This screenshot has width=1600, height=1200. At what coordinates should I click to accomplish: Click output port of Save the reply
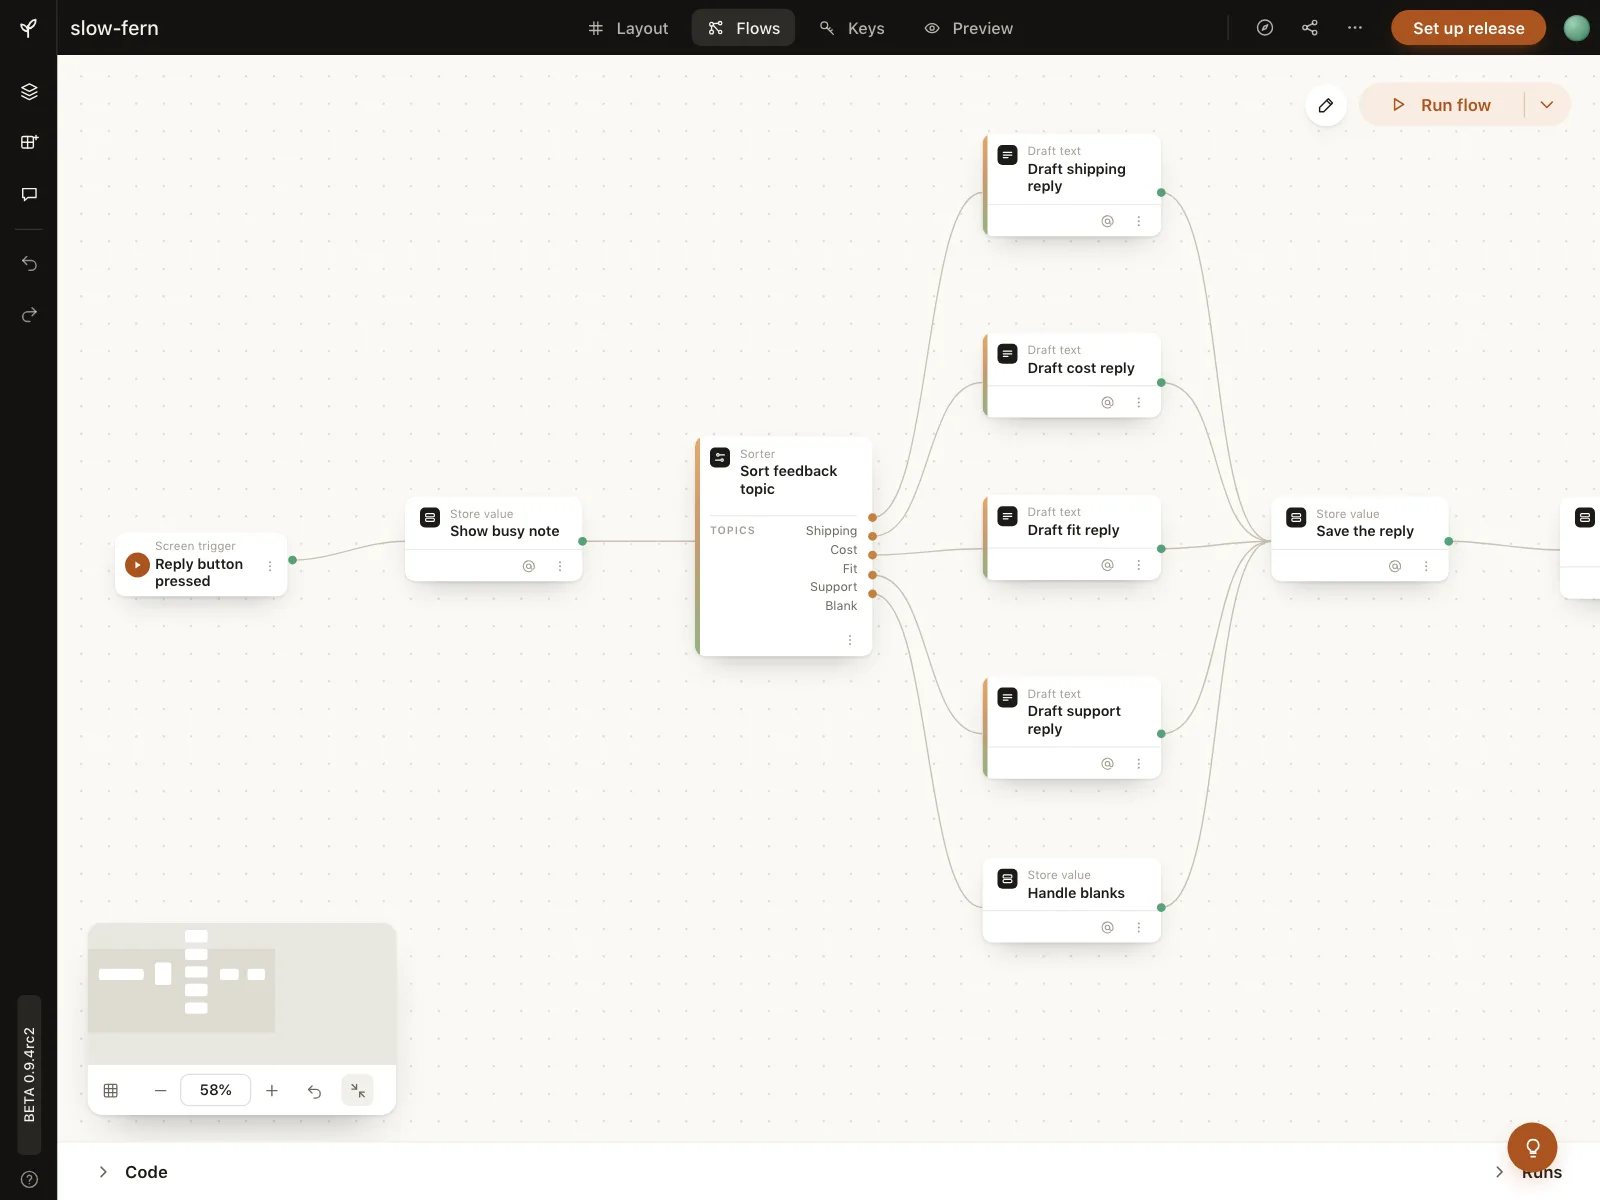tap(1448, 541)
